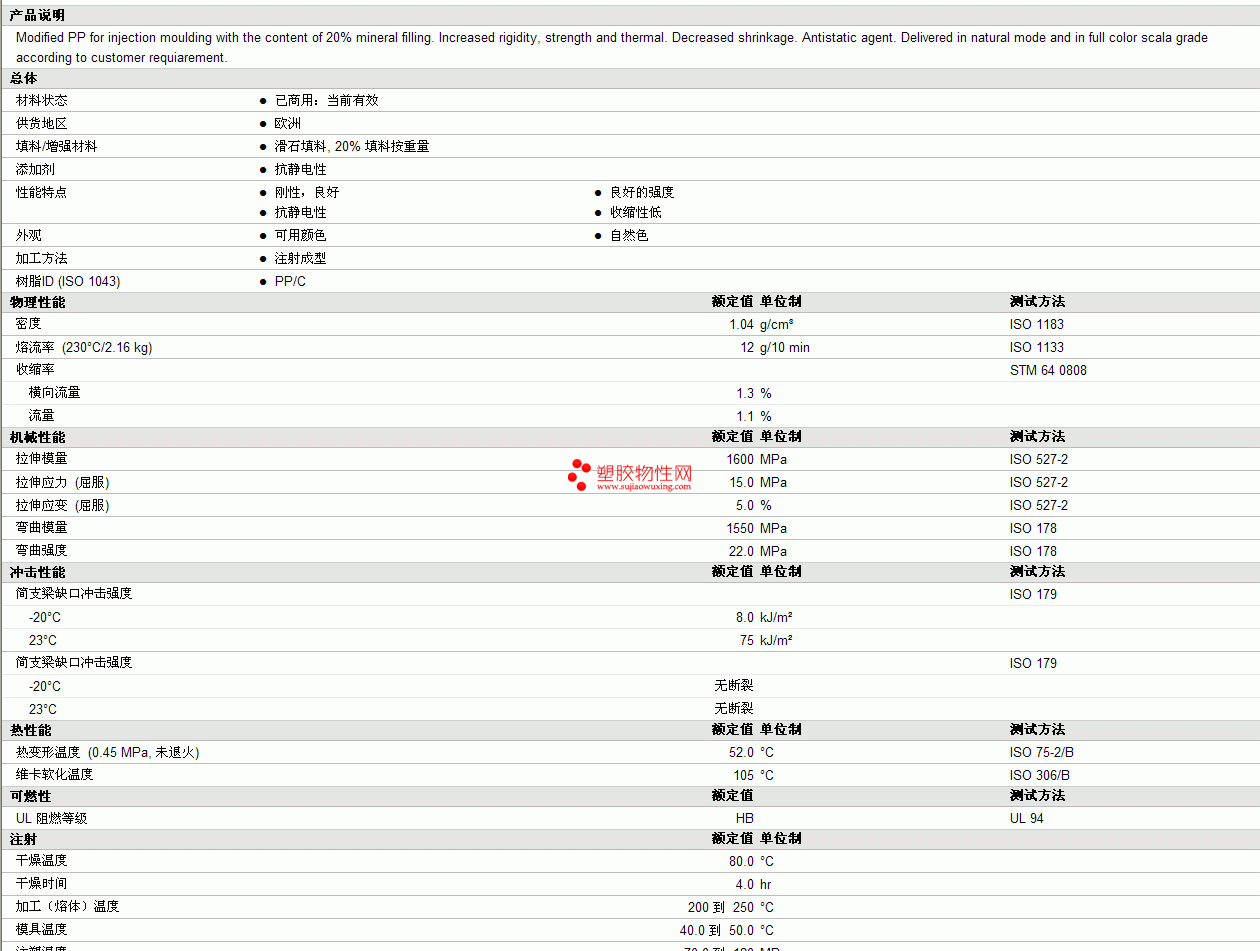Click the value "已商用：当前有效"
Image resolution: width=1260 pixels, height=951 pixels.
[327, 100]
